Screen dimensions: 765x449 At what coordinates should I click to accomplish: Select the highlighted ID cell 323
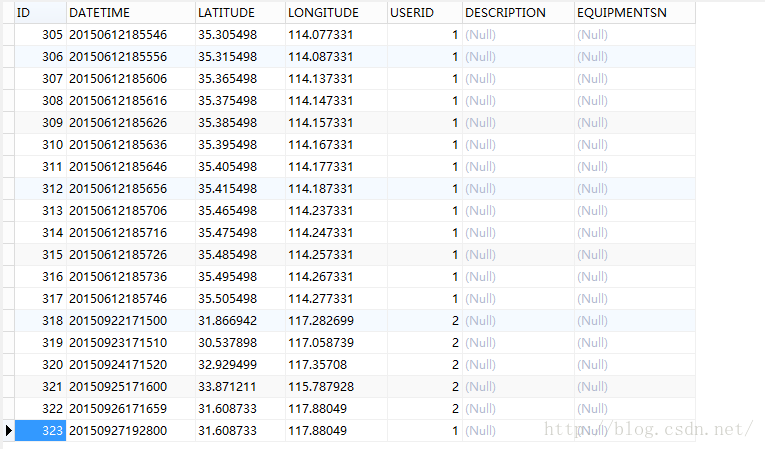40,430
